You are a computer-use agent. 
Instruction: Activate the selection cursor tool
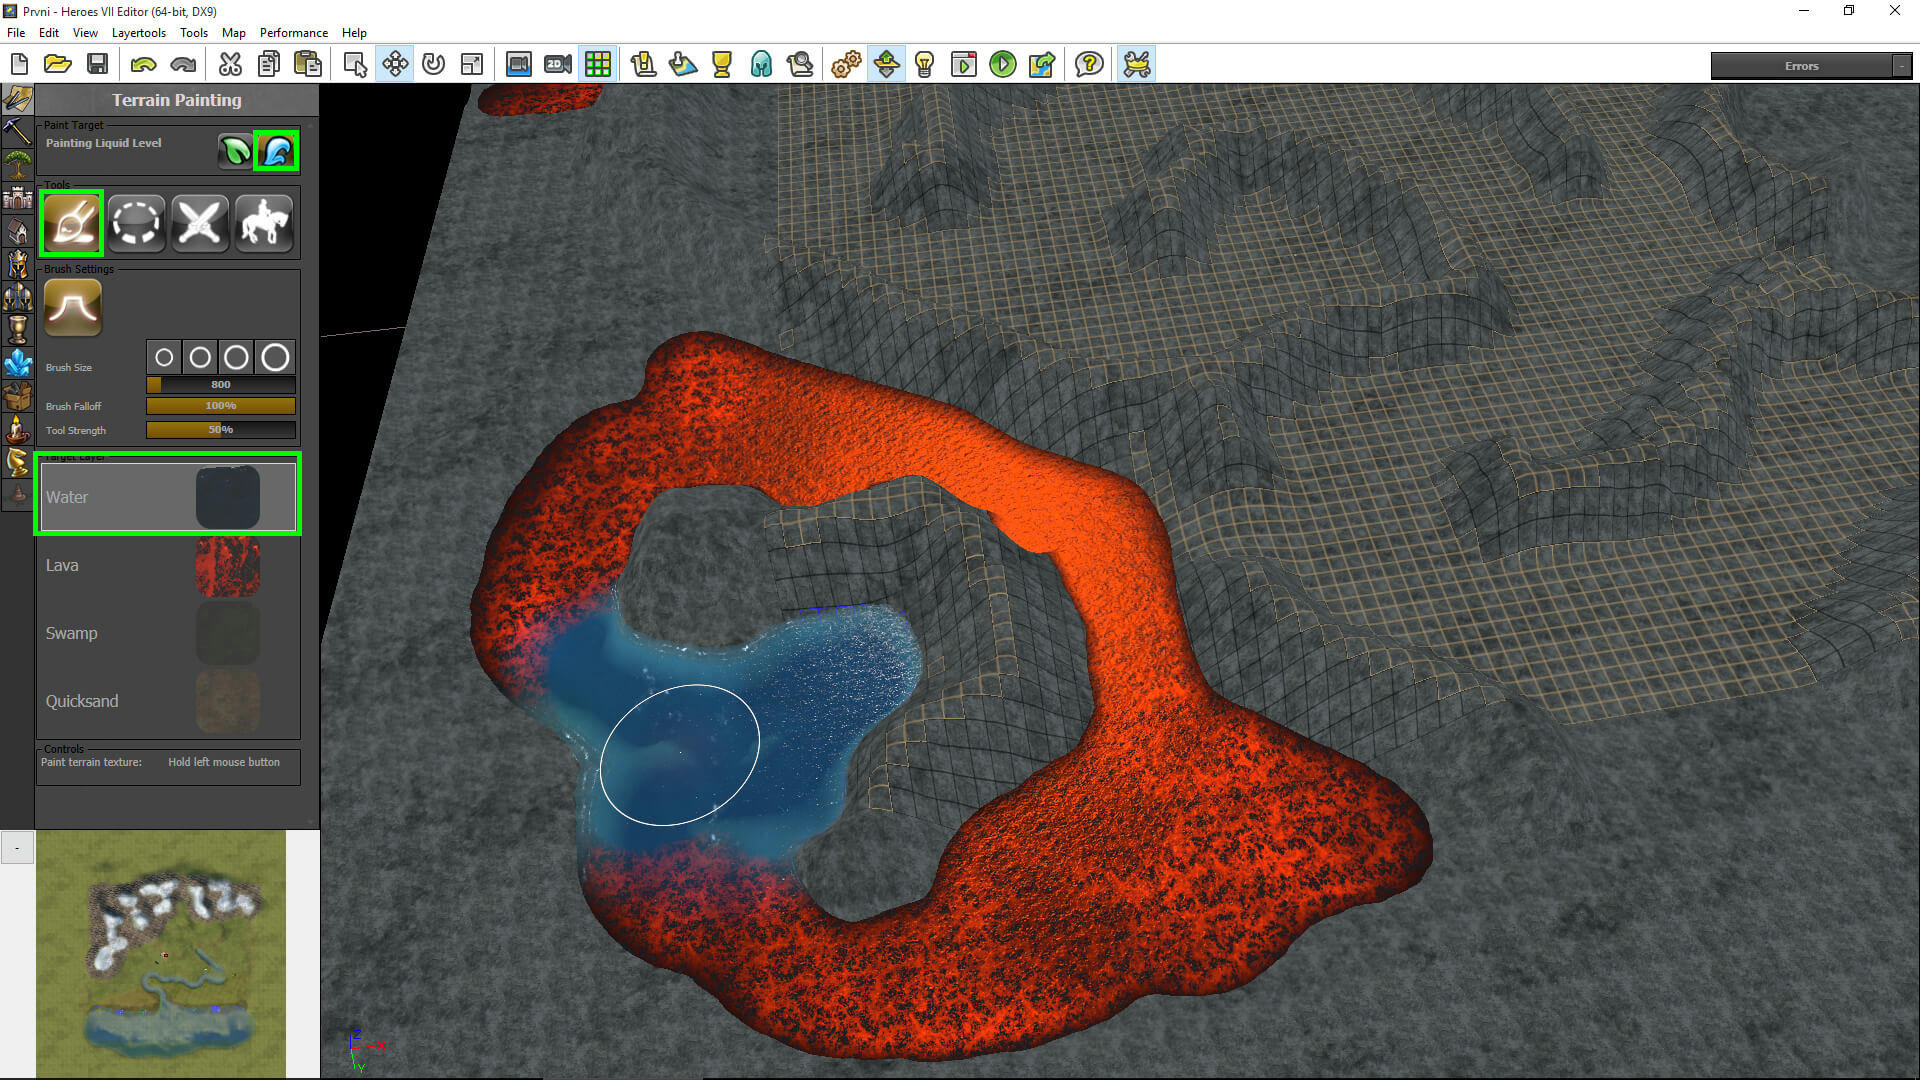pyautogui.click(x=355, y=65)
